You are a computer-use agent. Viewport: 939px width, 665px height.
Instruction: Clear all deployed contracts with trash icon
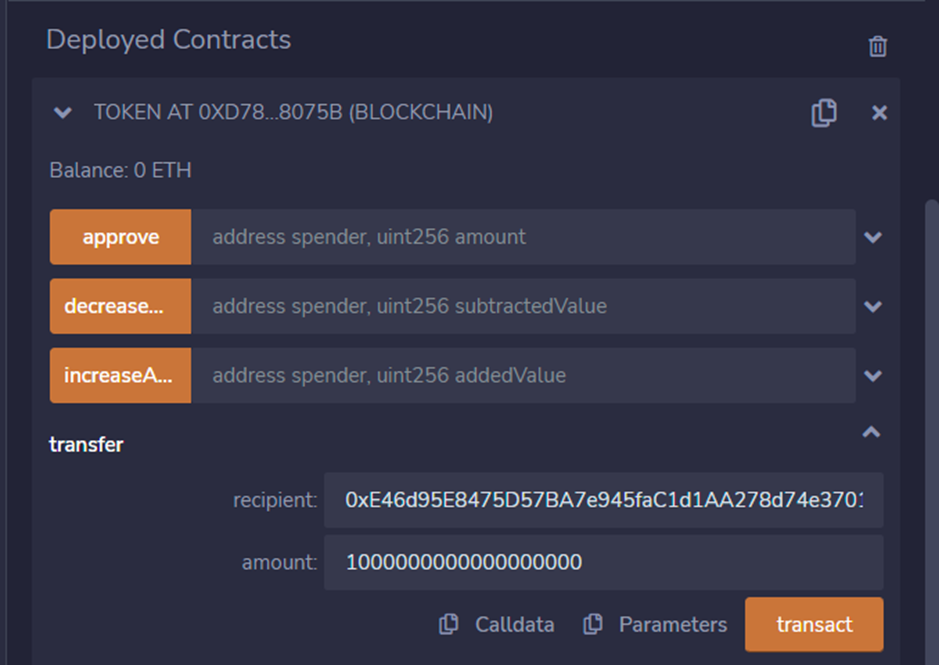[877, 46]
